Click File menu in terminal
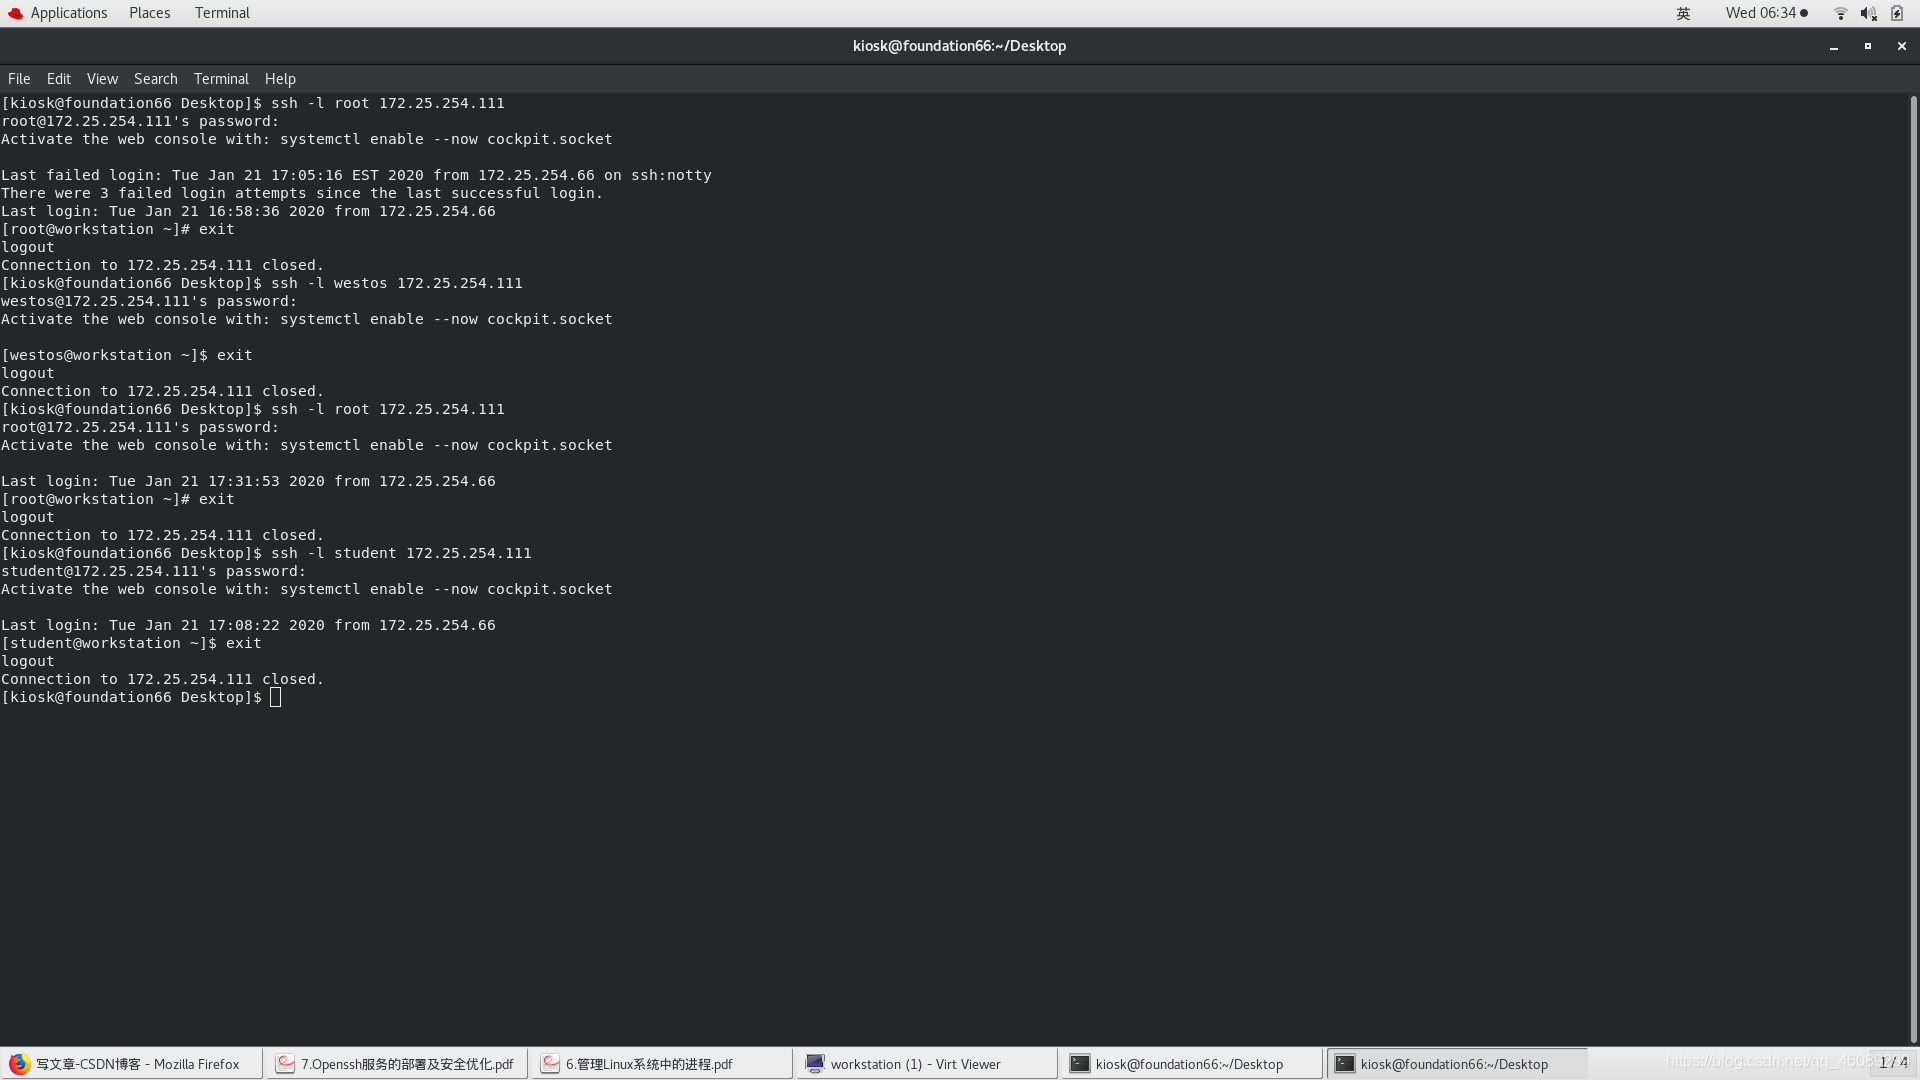The width and height of the screenshot is (1920, 1080). 20,78
